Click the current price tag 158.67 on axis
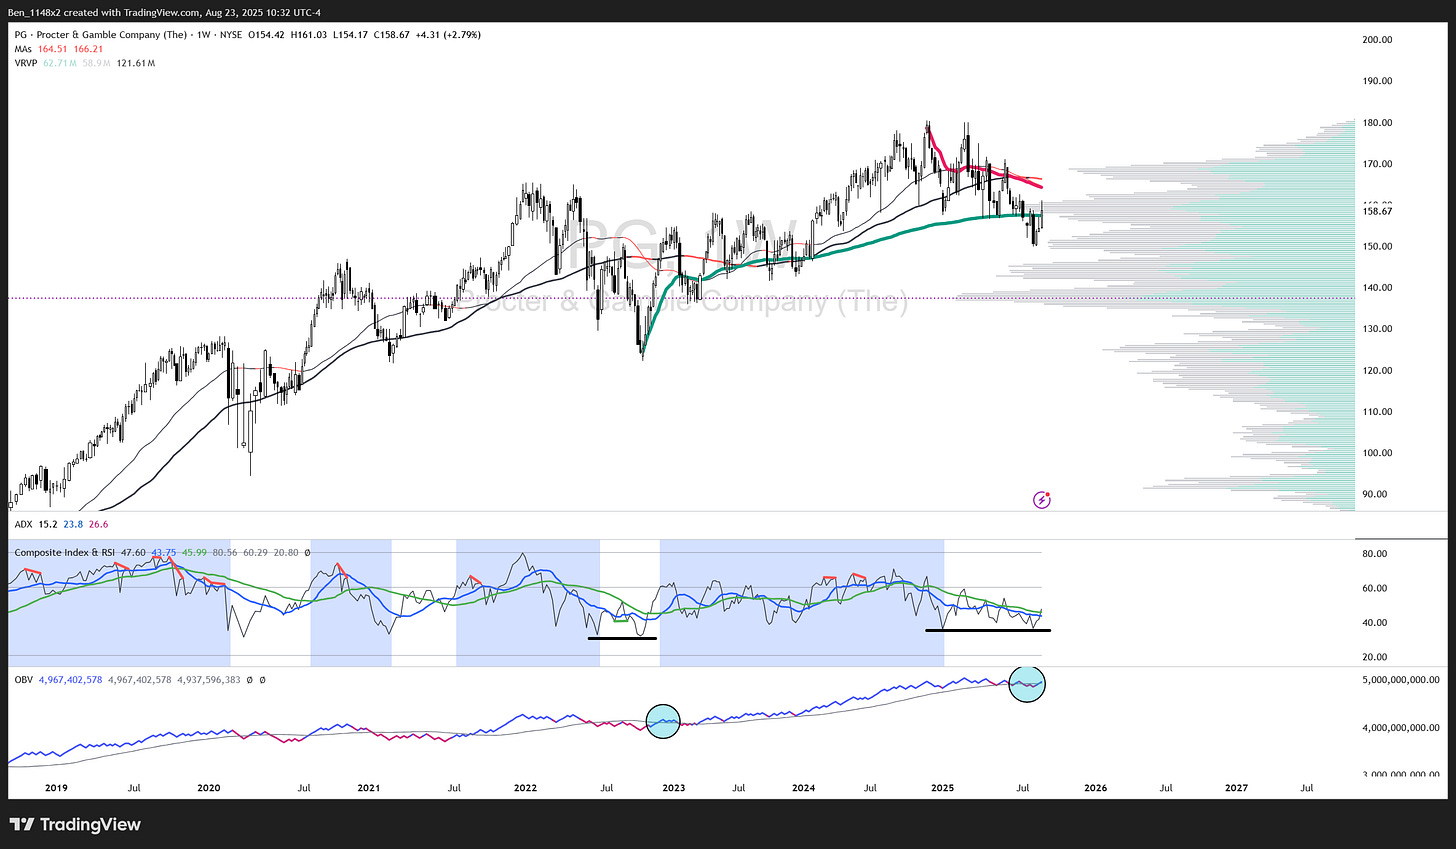 1377,211
